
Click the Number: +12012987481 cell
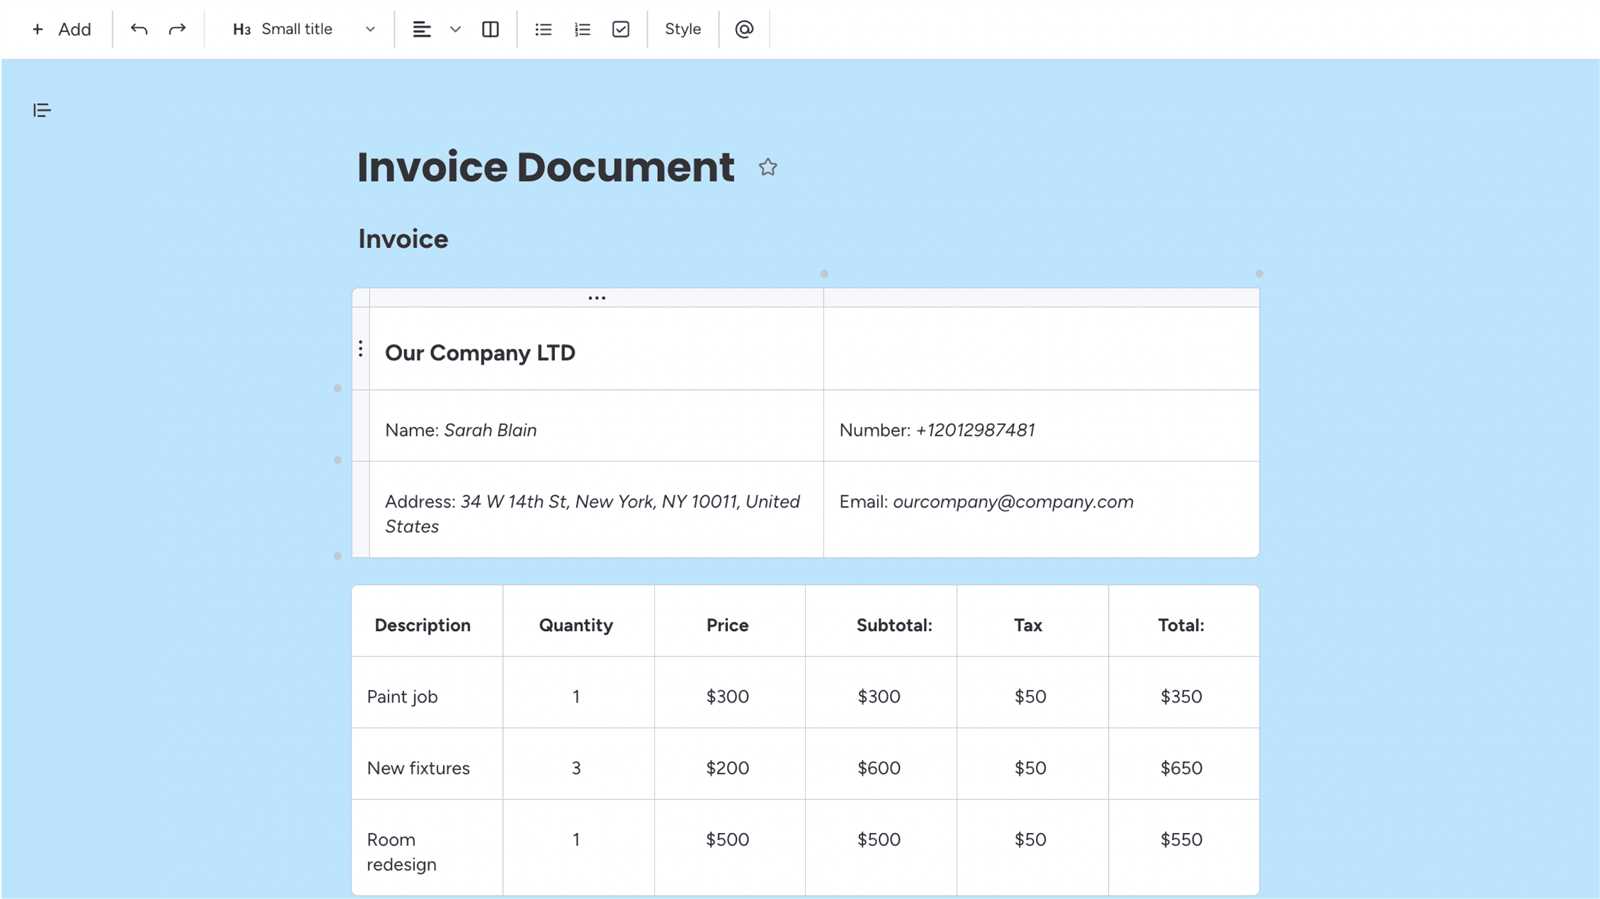click(1041, 426)
